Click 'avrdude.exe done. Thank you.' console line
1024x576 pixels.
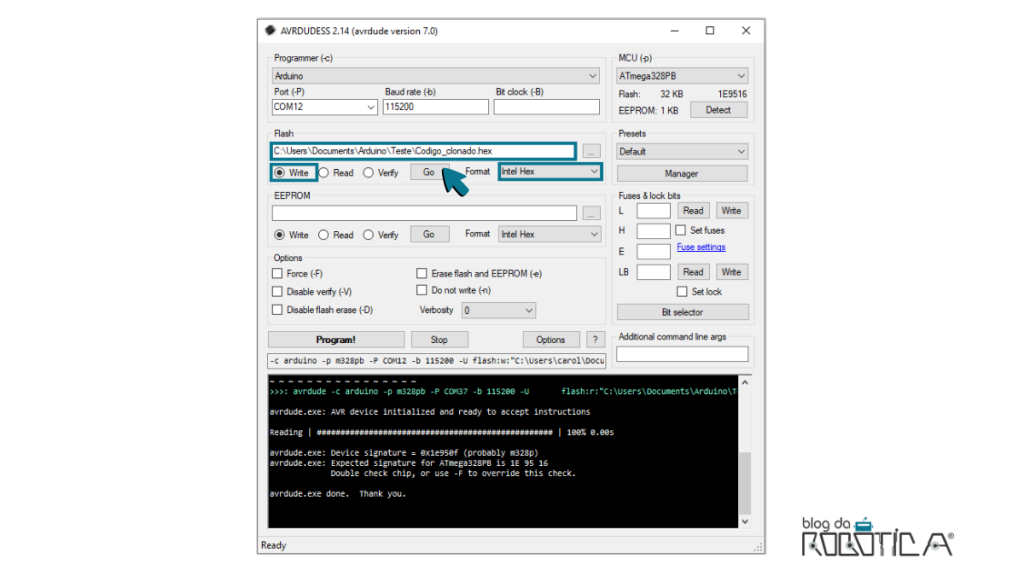[338, 494]
